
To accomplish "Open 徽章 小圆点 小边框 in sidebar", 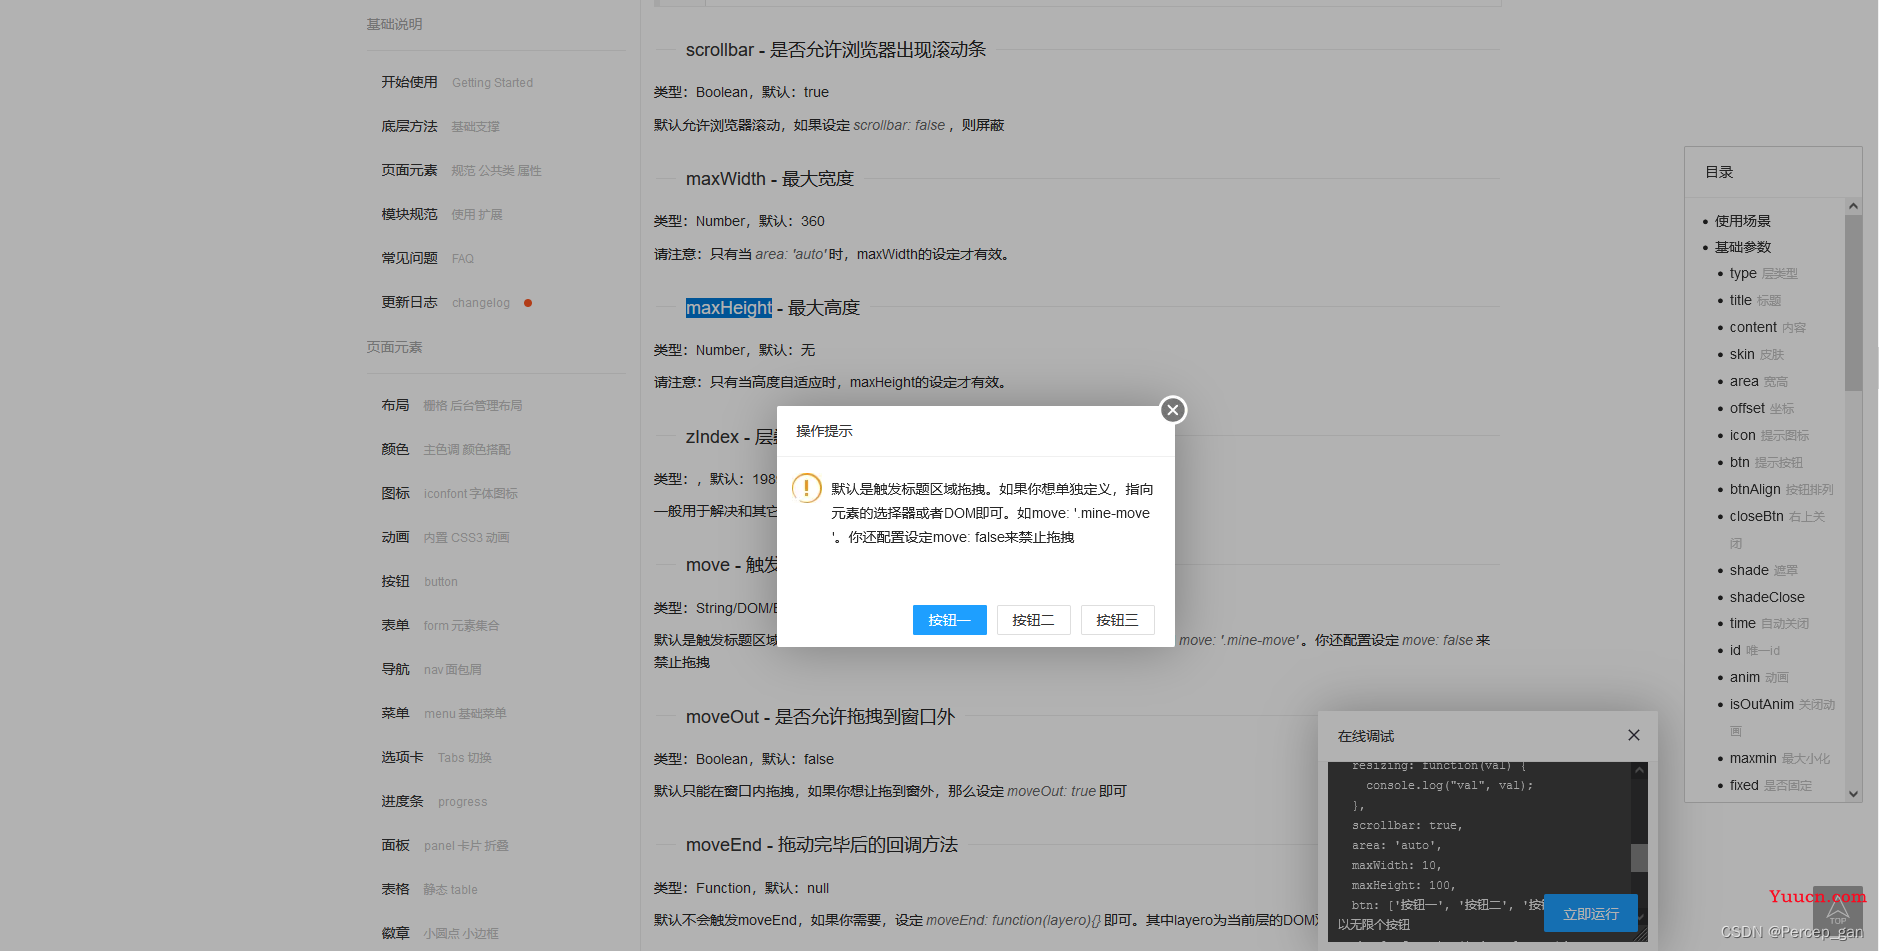I will click(439, 933).
